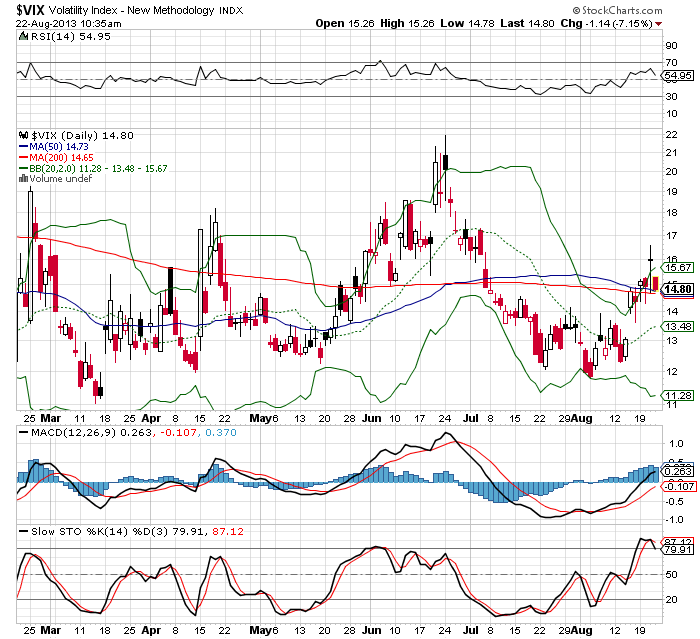
Task: Click the Low 14.78 value in the header
Action: coord(467,23)
